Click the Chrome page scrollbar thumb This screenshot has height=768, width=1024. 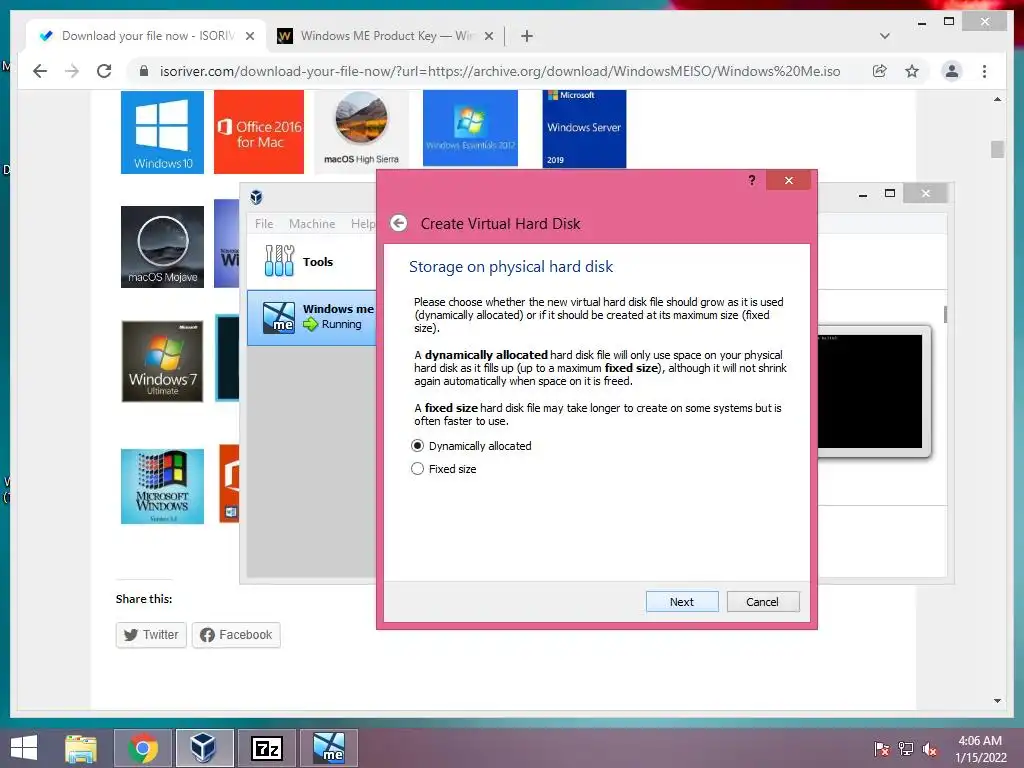[x=997, y=150]
